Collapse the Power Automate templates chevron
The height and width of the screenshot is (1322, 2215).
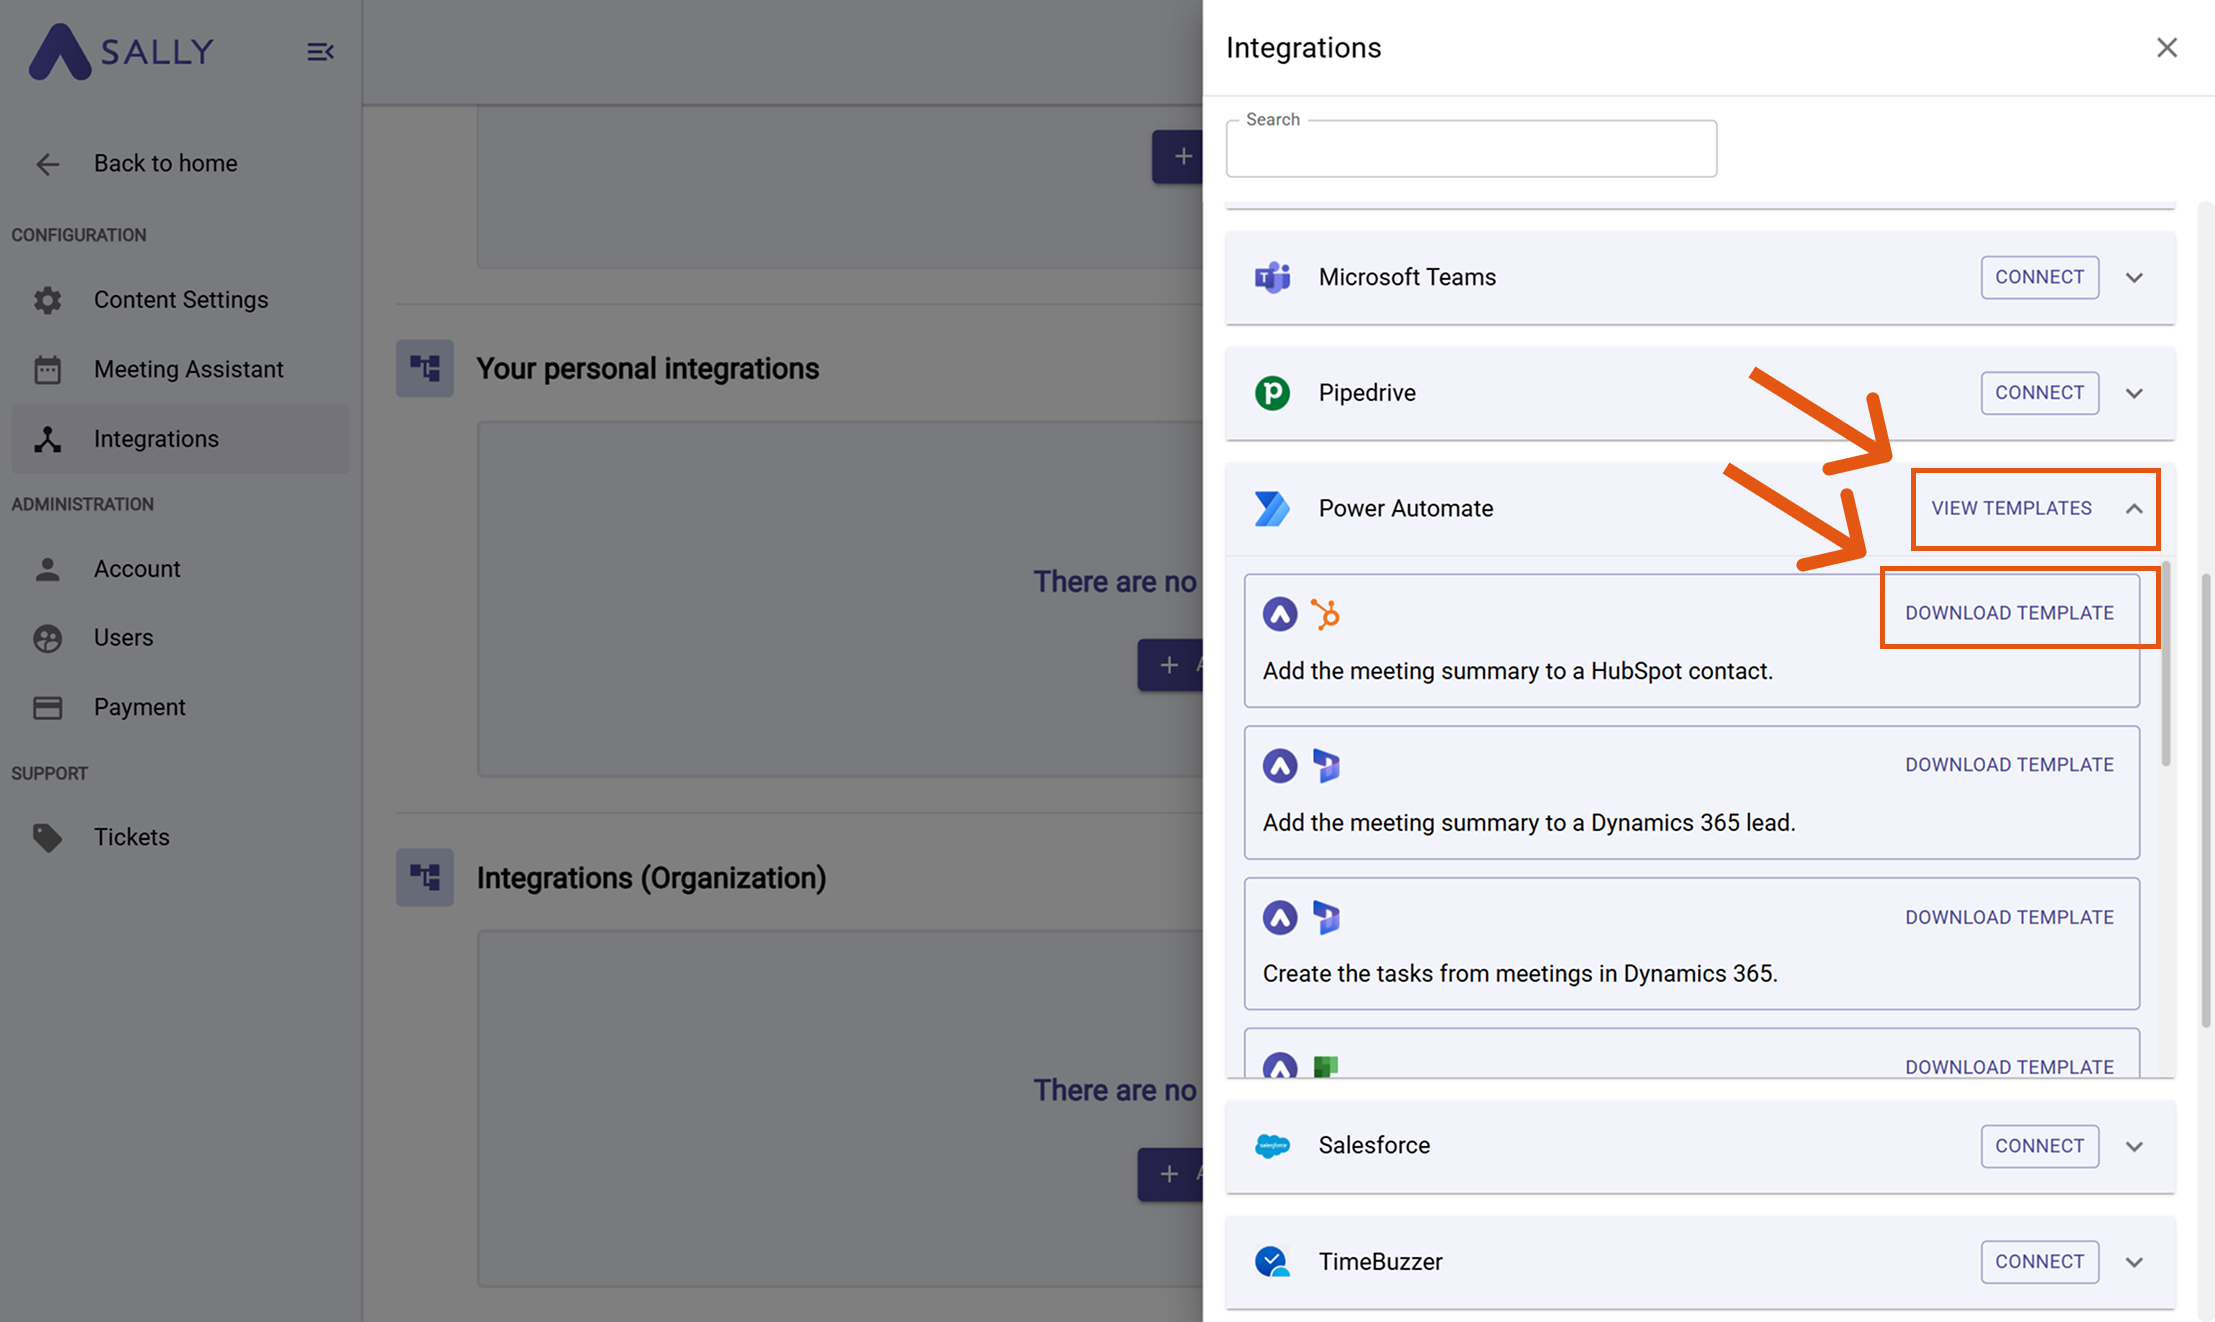2135,509
